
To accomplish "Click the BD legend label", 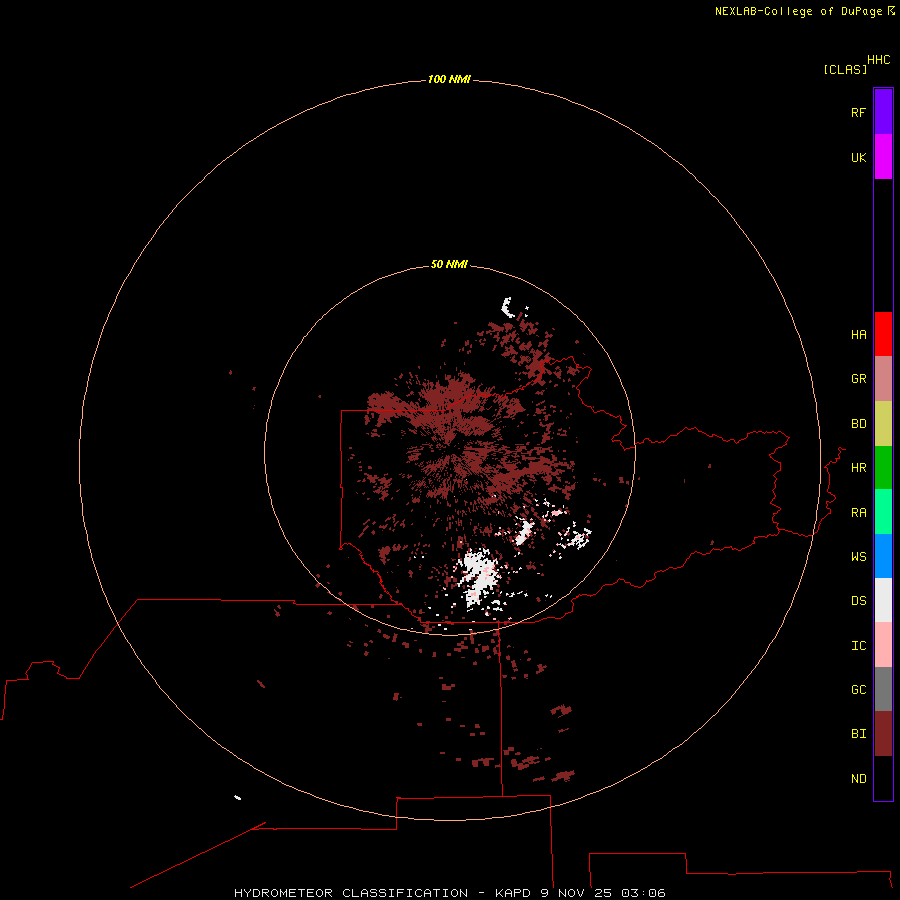I will click(x=858, y=424).
